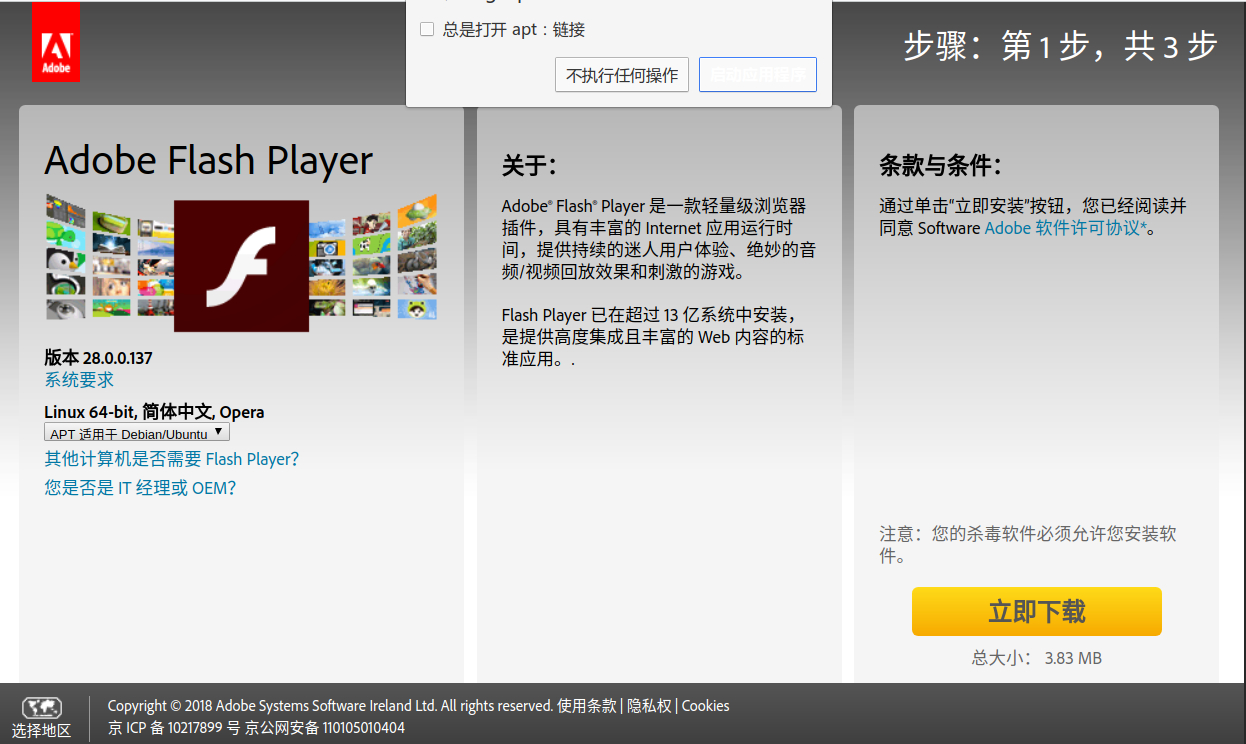
Task: Click the Adobe Flash Player title heading
Action: pos(209,161)
